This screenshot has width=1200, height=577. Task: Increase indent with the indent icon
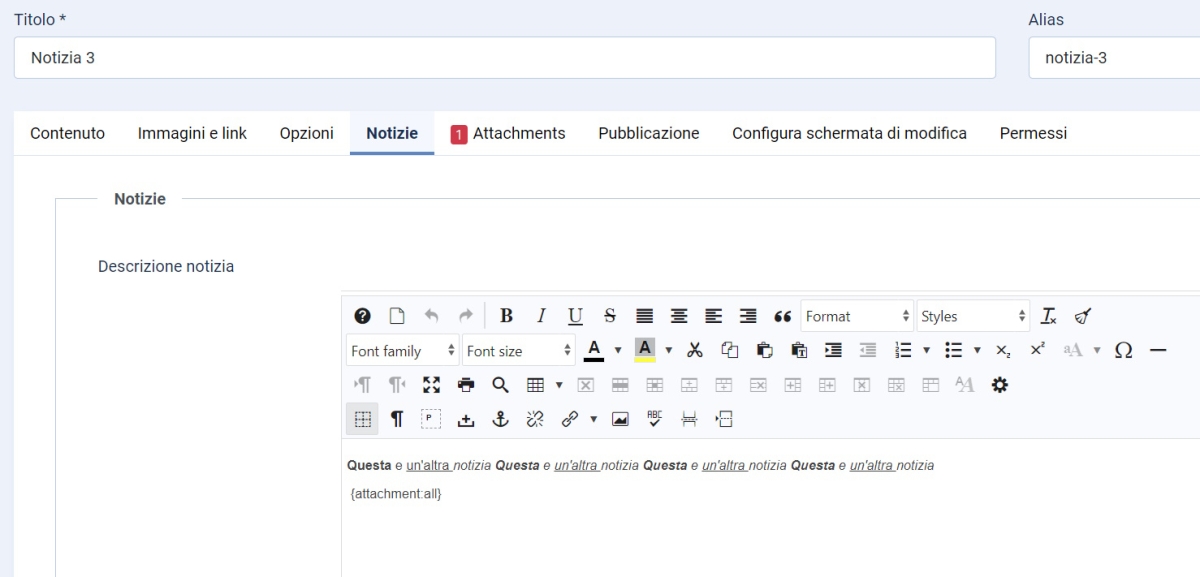[833, 350]
